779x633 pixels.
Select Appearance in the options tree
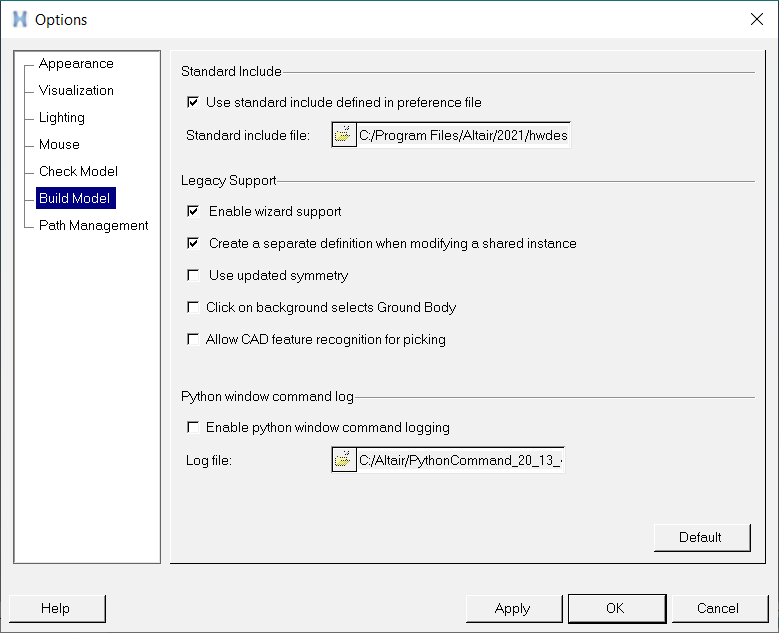coord(76,63)
